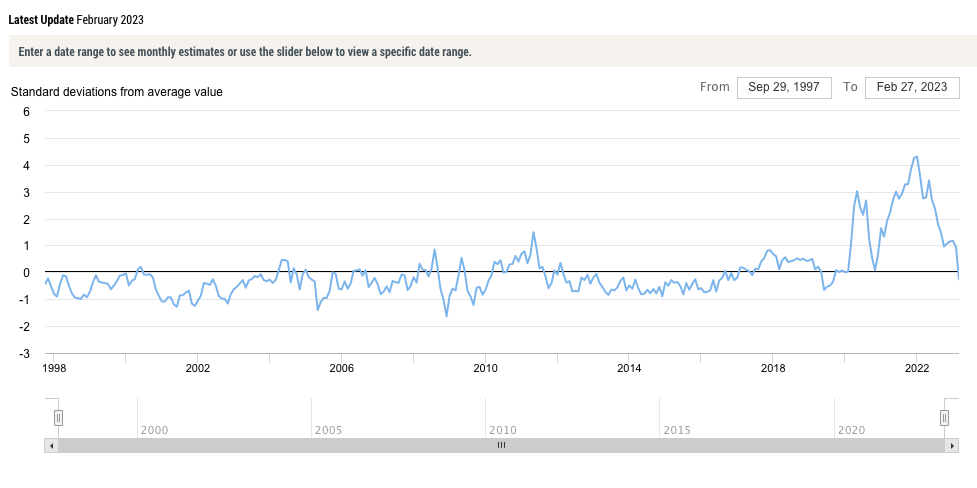977x488 pixels.
Task: Click the Standard deviations axis title
Action: [117, 92]
